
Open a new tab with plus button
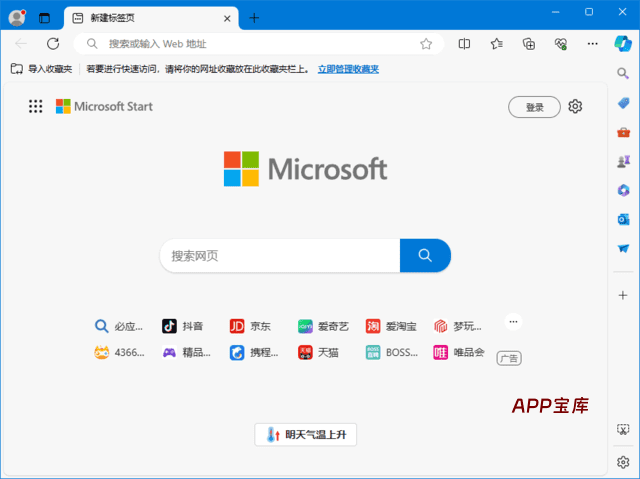(x=254, y=18)
